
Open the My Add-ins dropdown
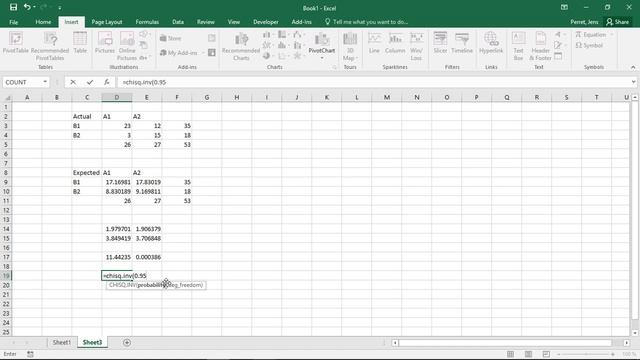[181, 53]
